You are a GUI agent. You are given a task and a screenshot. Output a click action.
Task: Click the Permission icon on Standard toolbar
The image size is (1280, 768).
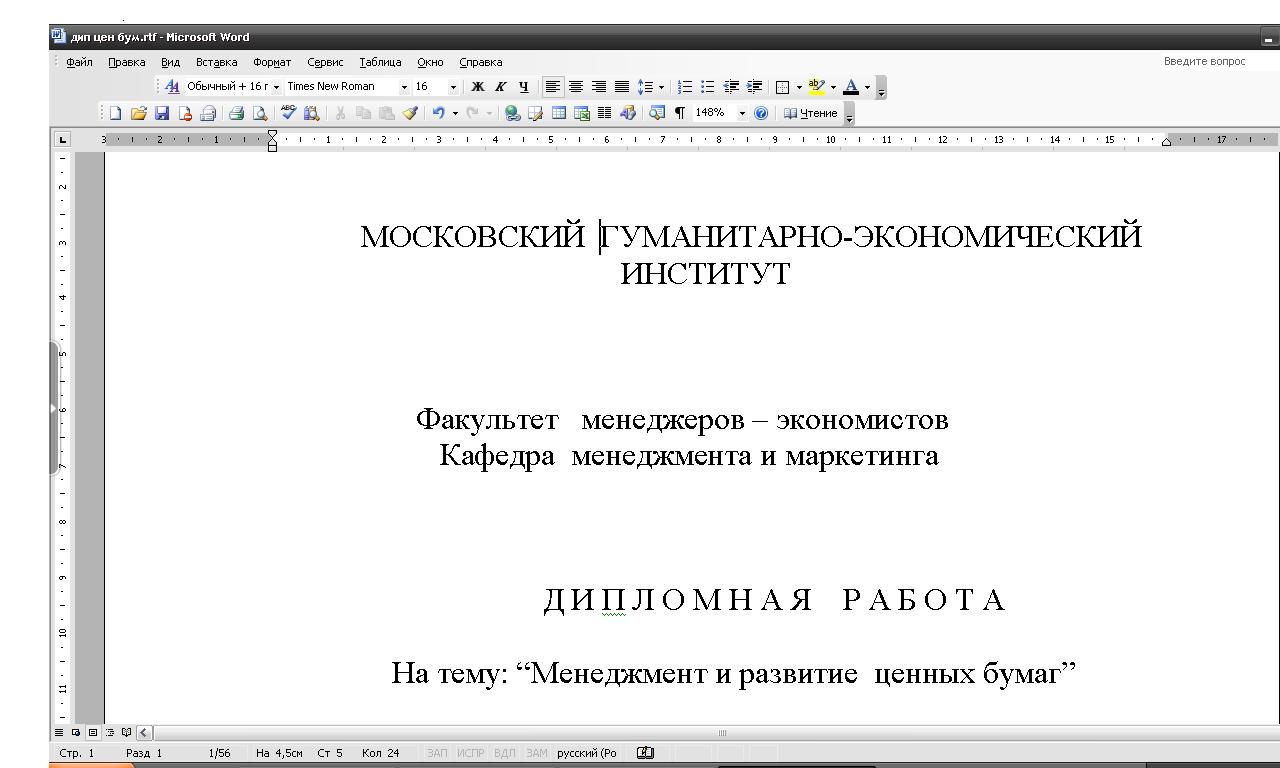point(185,113)
